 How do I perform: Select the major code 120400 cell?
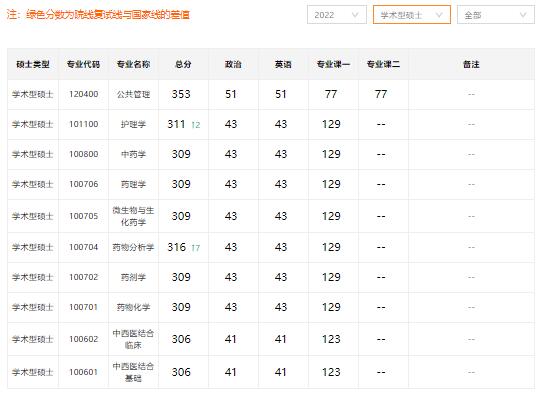(x=83, y=94)
